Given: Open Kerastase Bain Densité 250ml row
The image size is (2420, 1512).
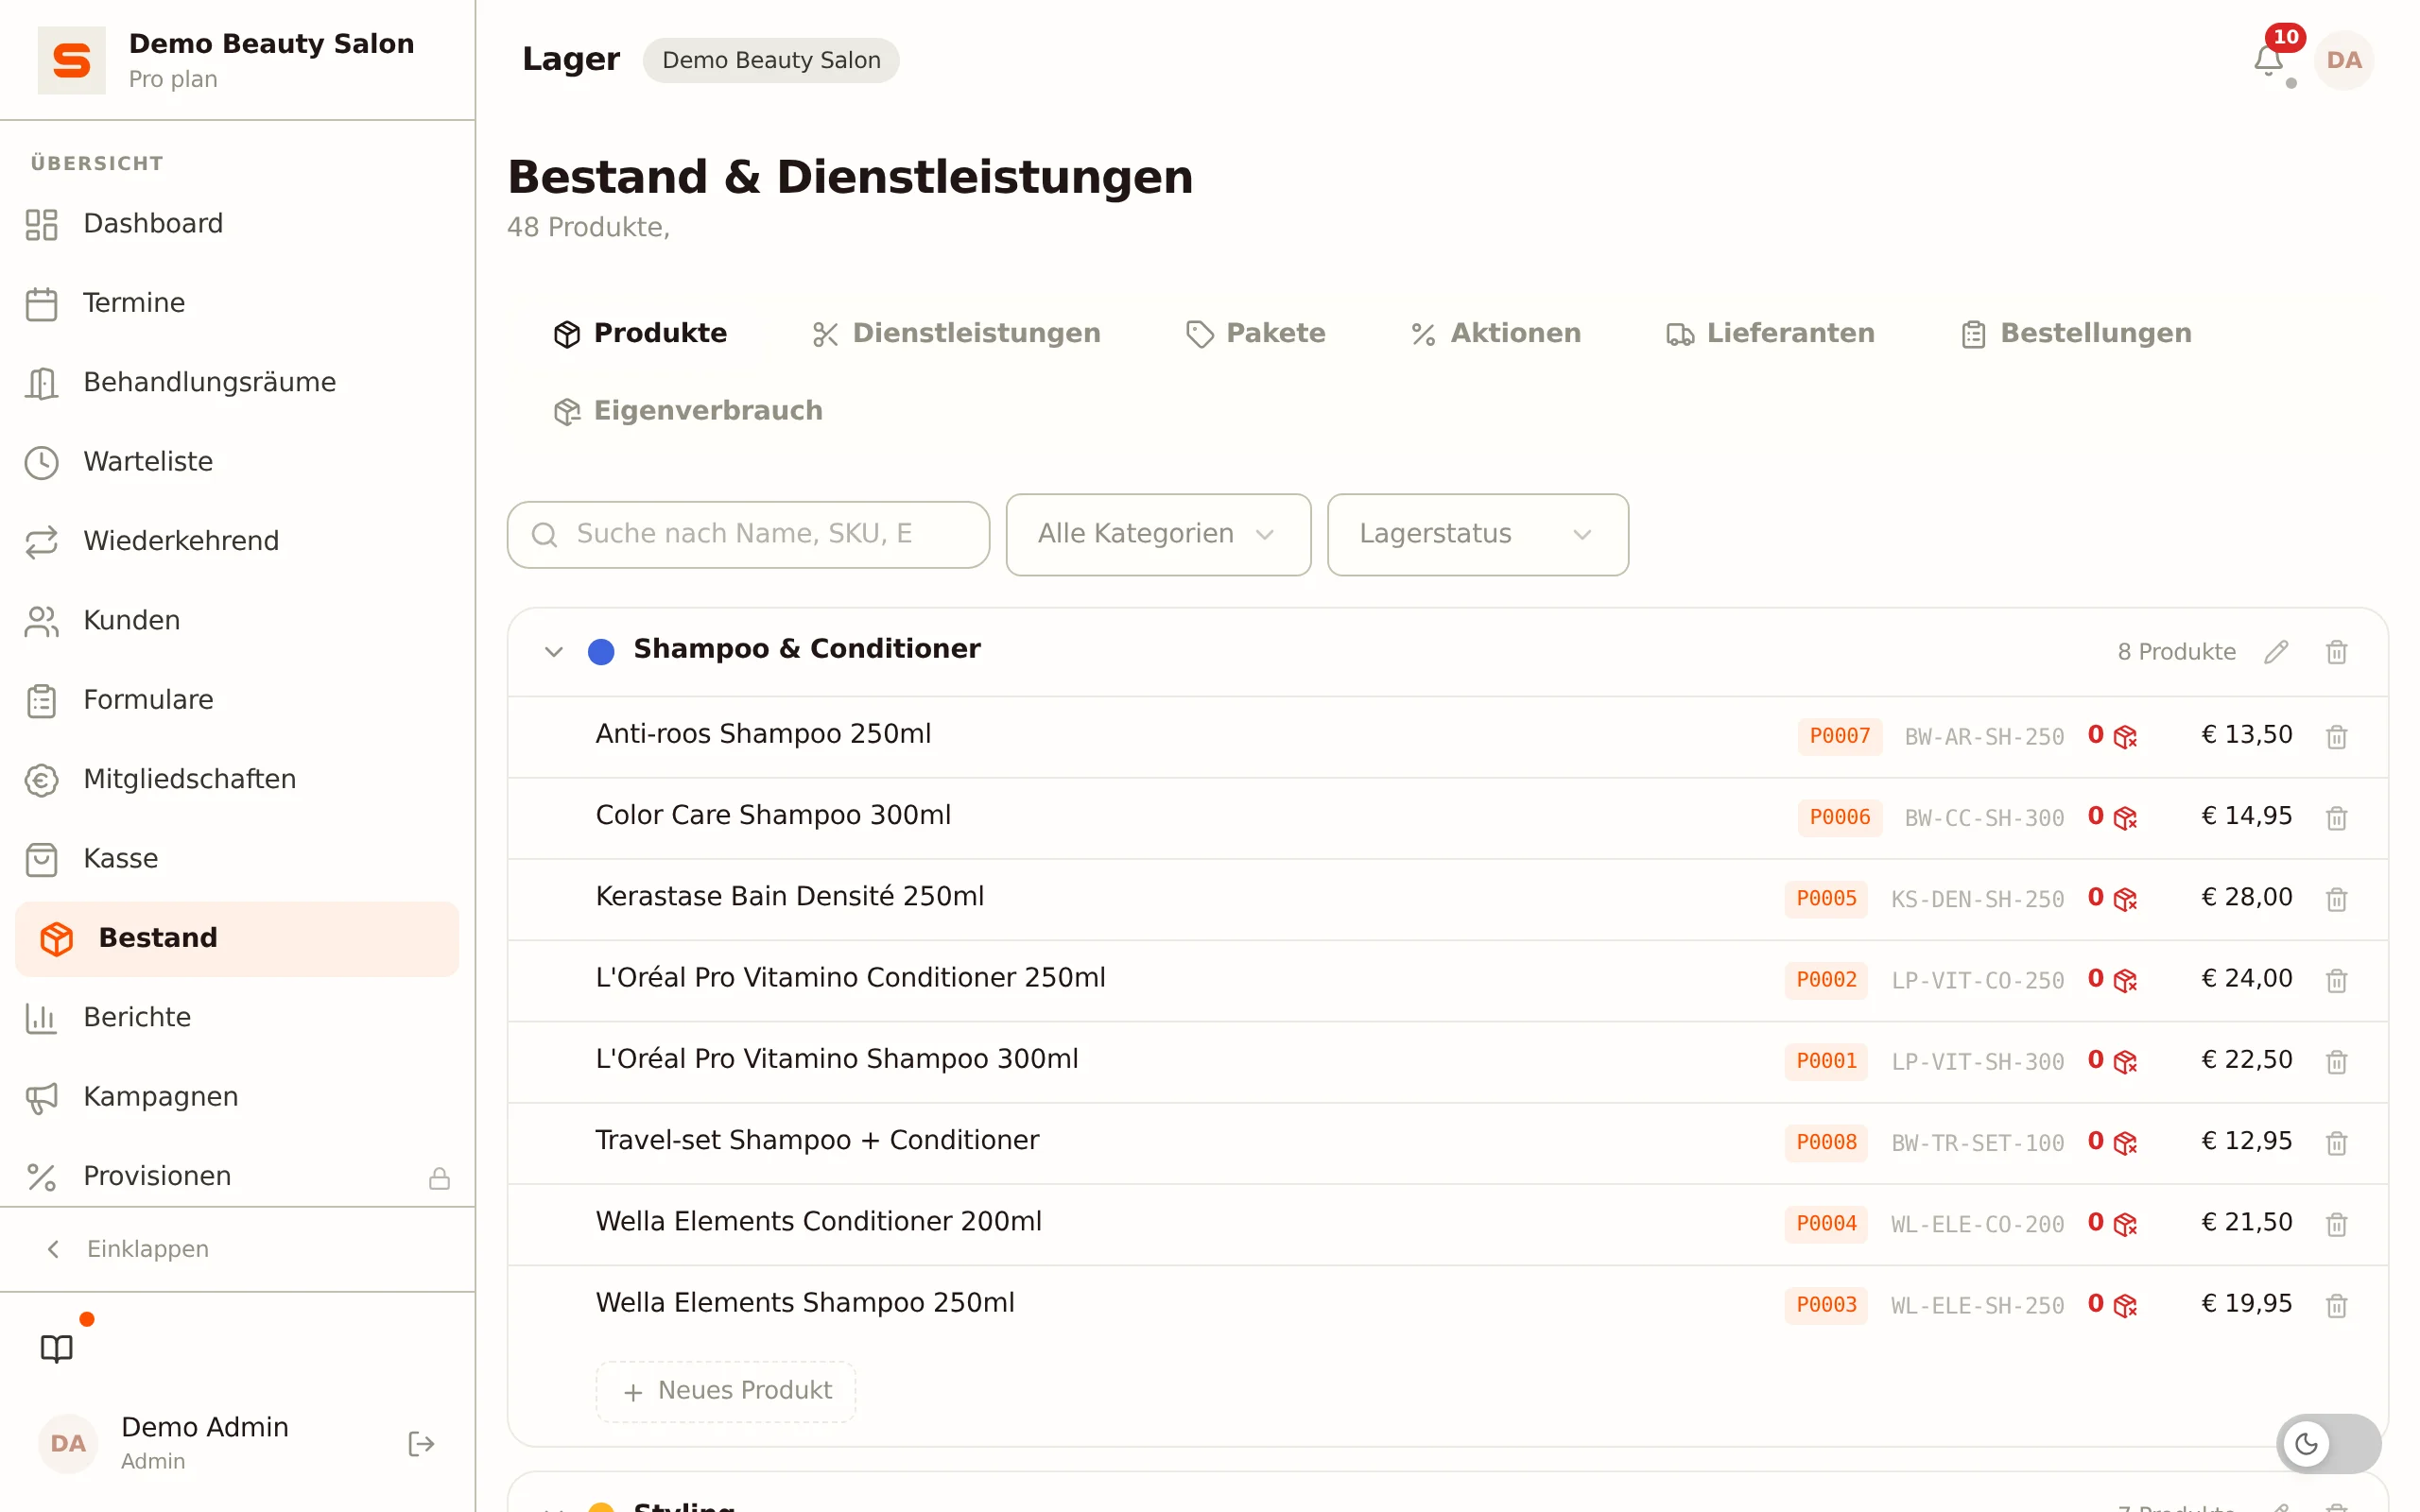Looking at the screenshot, I should (x=1447, y=899).
